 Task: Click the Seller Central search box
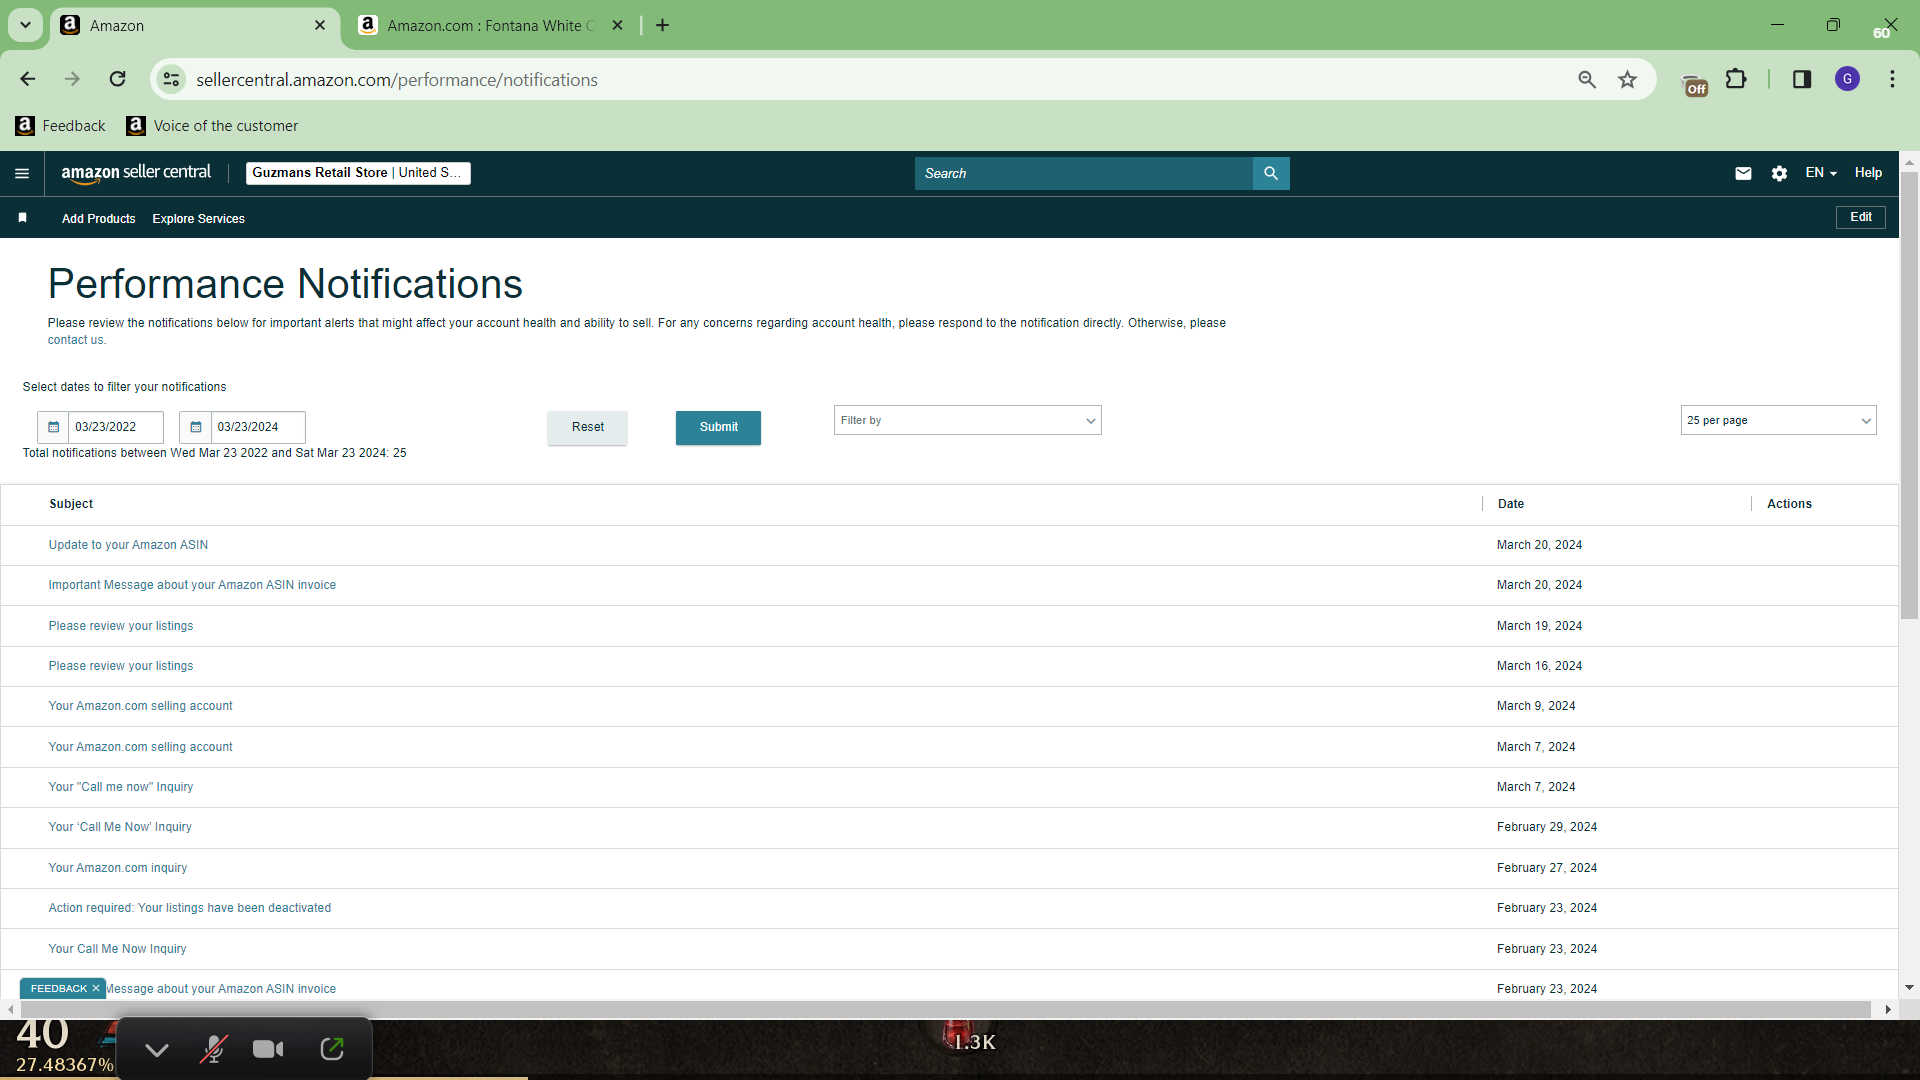(x=1084, y=174)
